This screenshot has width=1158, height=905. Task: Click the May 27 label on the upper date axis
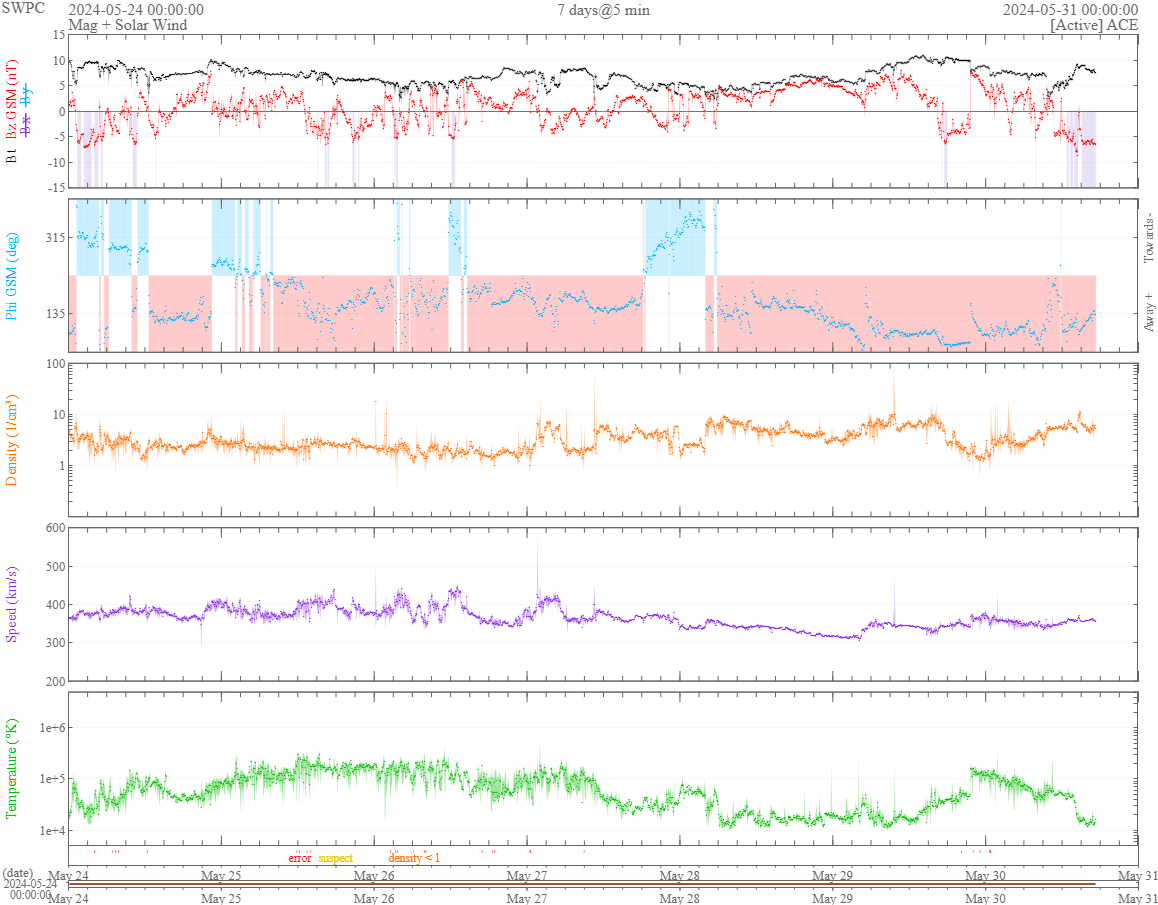click(x=527, y=876)
